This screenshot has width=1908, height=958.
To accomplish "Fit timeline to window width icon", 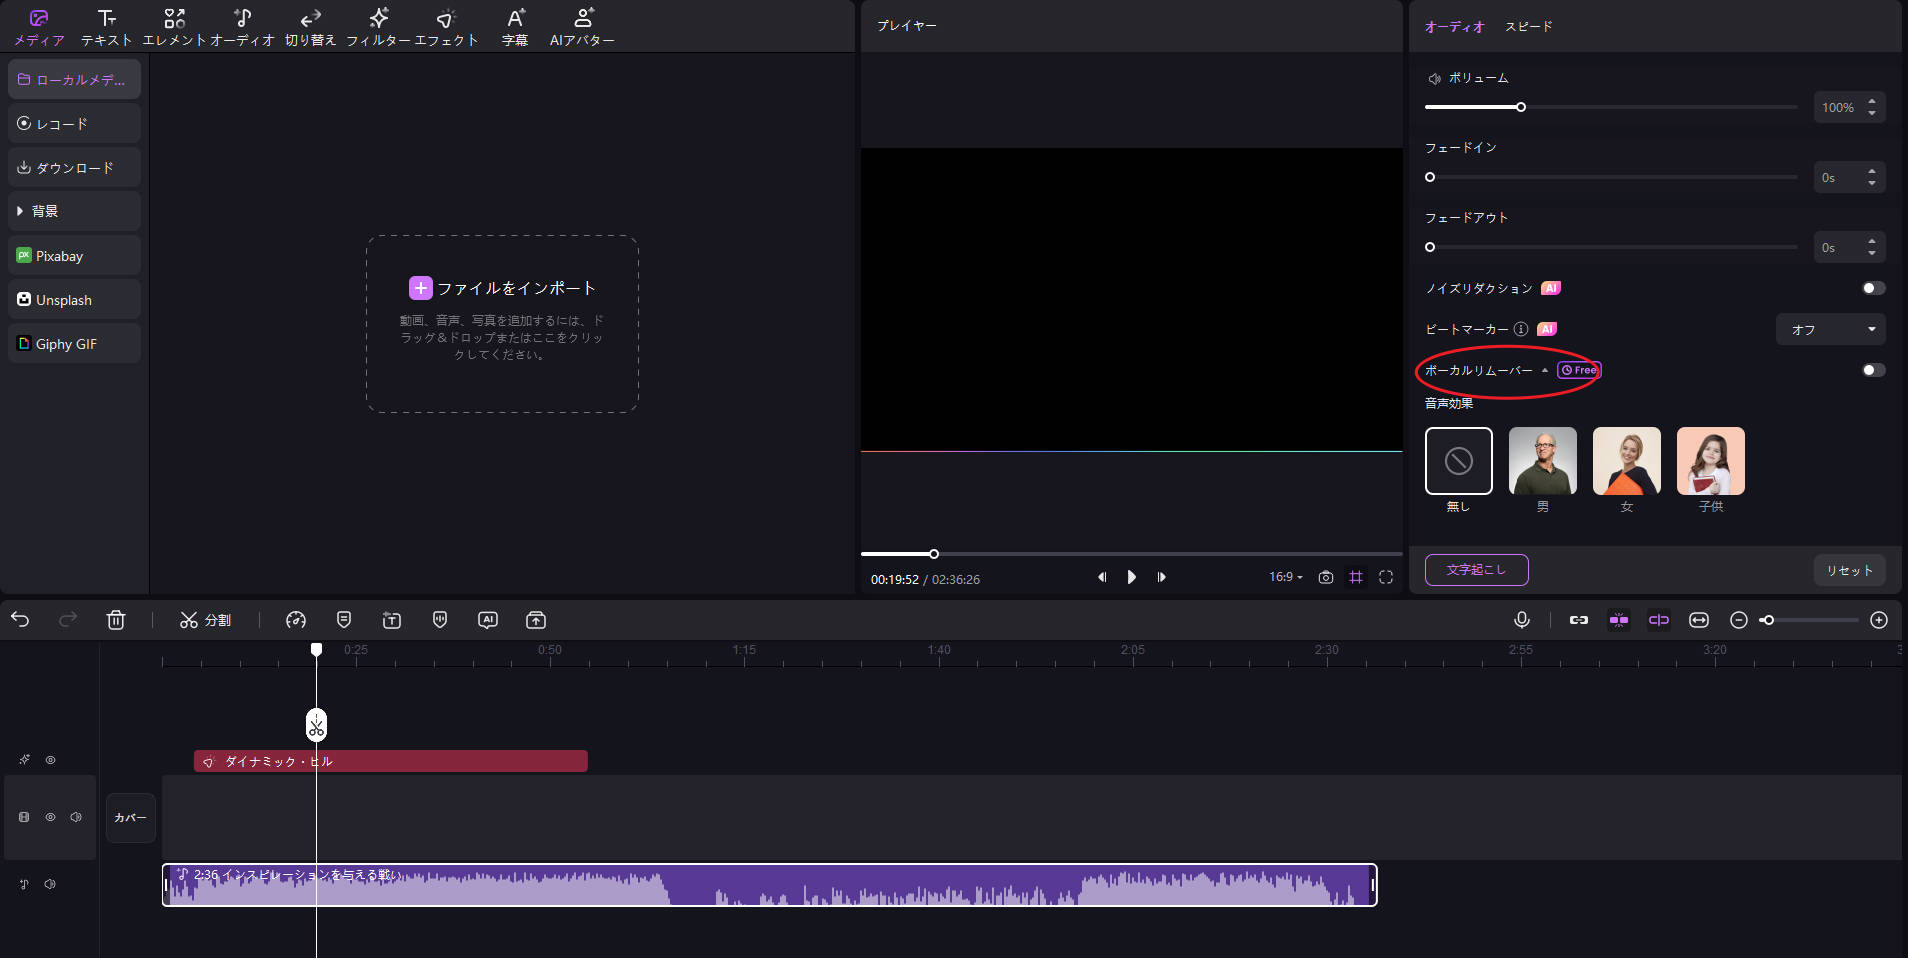I will (x=1699, y=620).
